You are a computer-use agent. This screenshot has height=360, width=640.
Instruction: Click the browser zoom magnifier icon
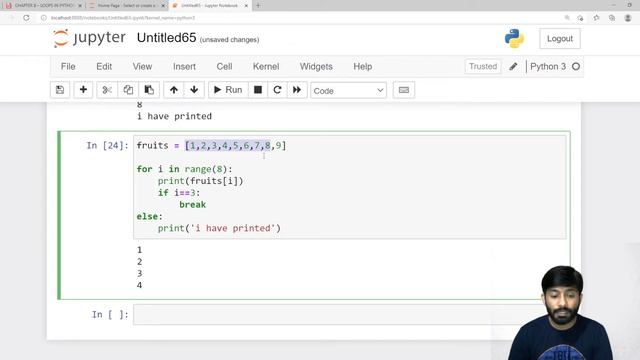pyautogui.click(x=567, y=18)
